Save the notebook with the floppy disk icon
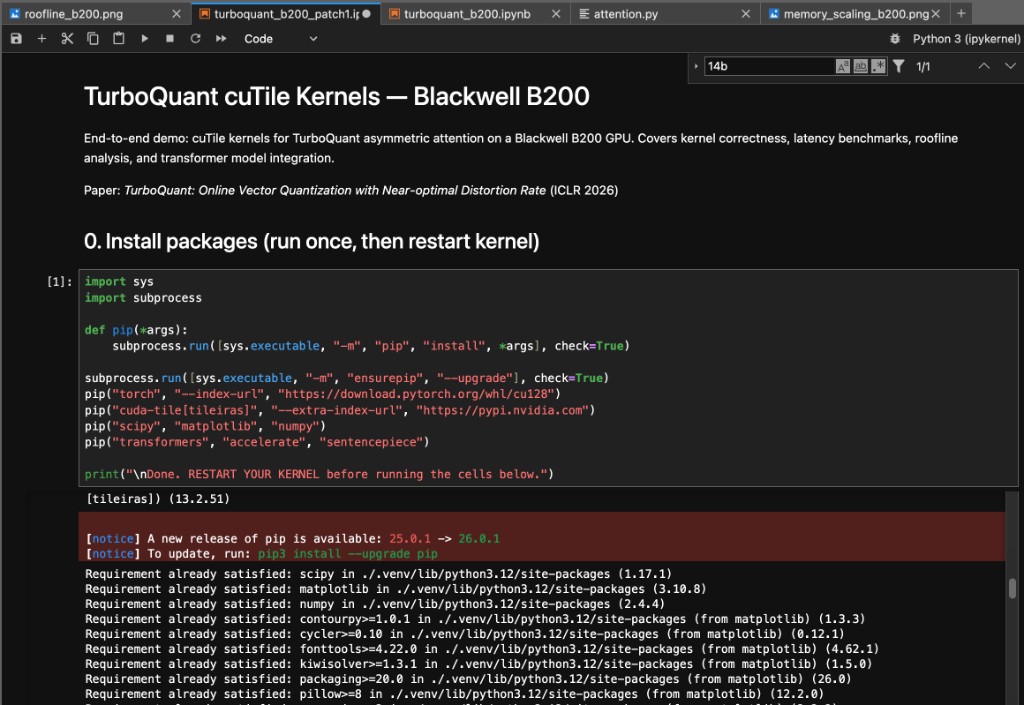This screenshot has height=705, width=1024. tap(16, 39)
